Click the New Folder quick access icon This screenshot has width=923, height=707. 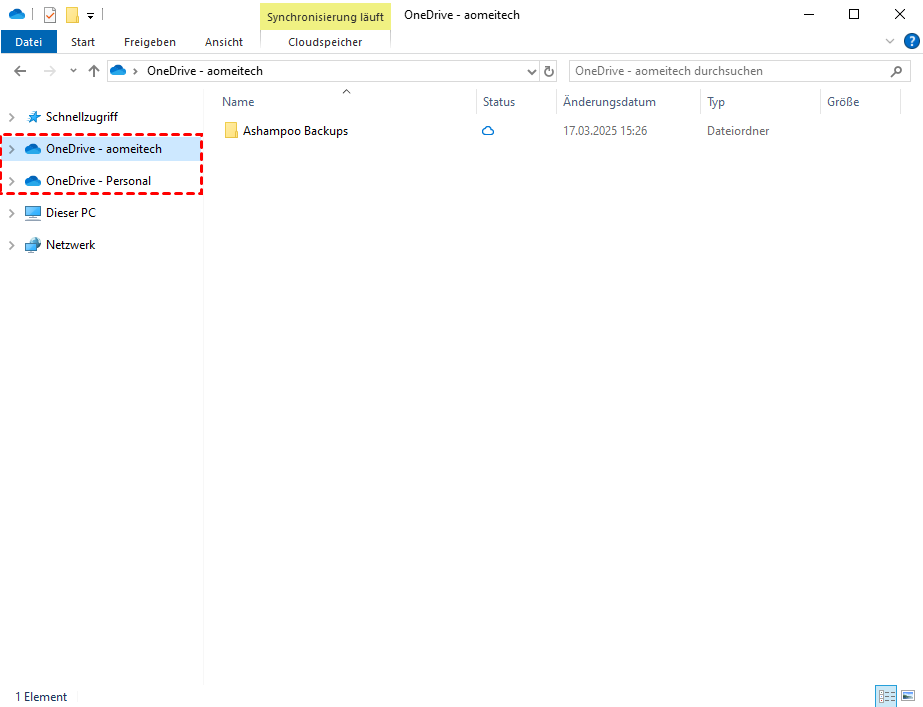point(72,15)
